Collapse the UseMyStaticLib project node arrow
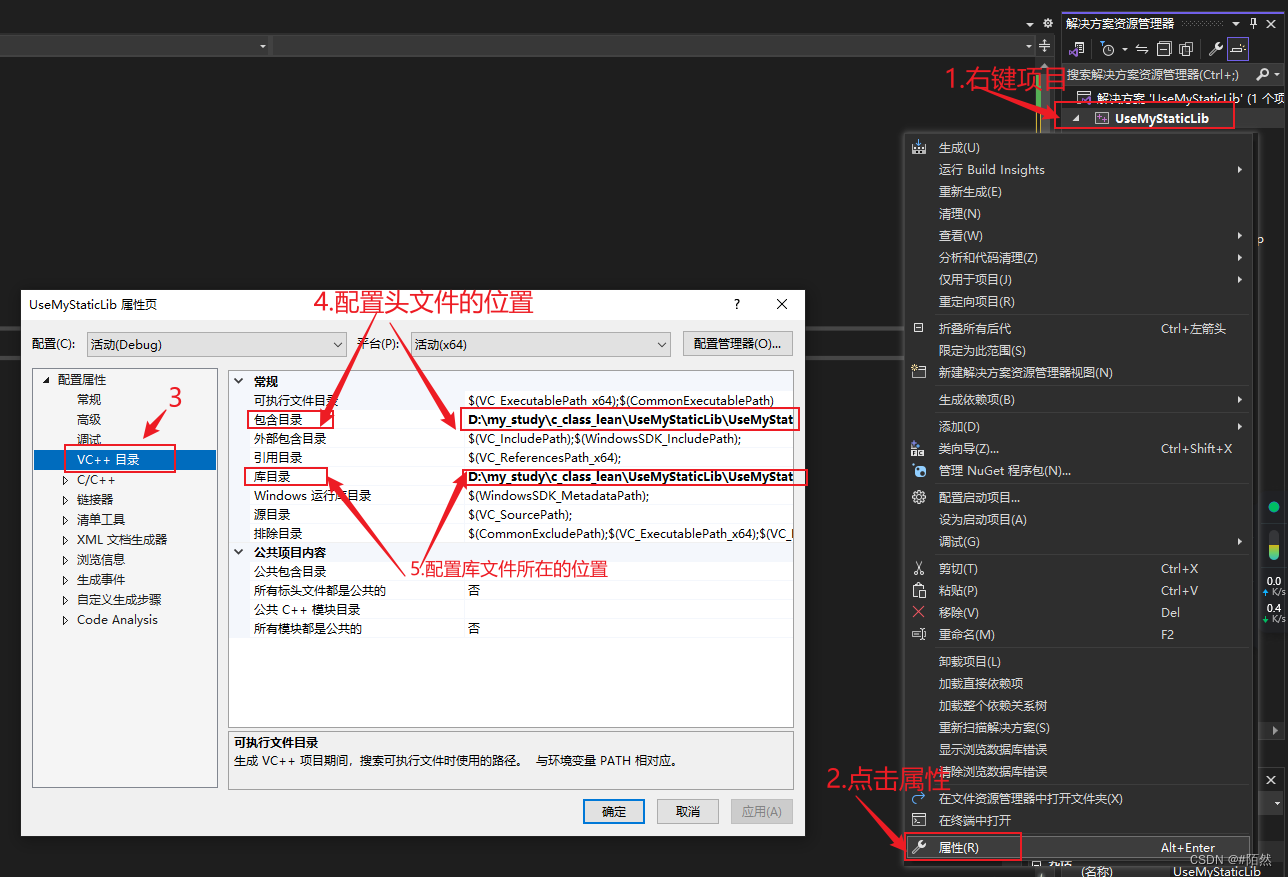Screen dimensions: 1288x877 [1077, 118]
